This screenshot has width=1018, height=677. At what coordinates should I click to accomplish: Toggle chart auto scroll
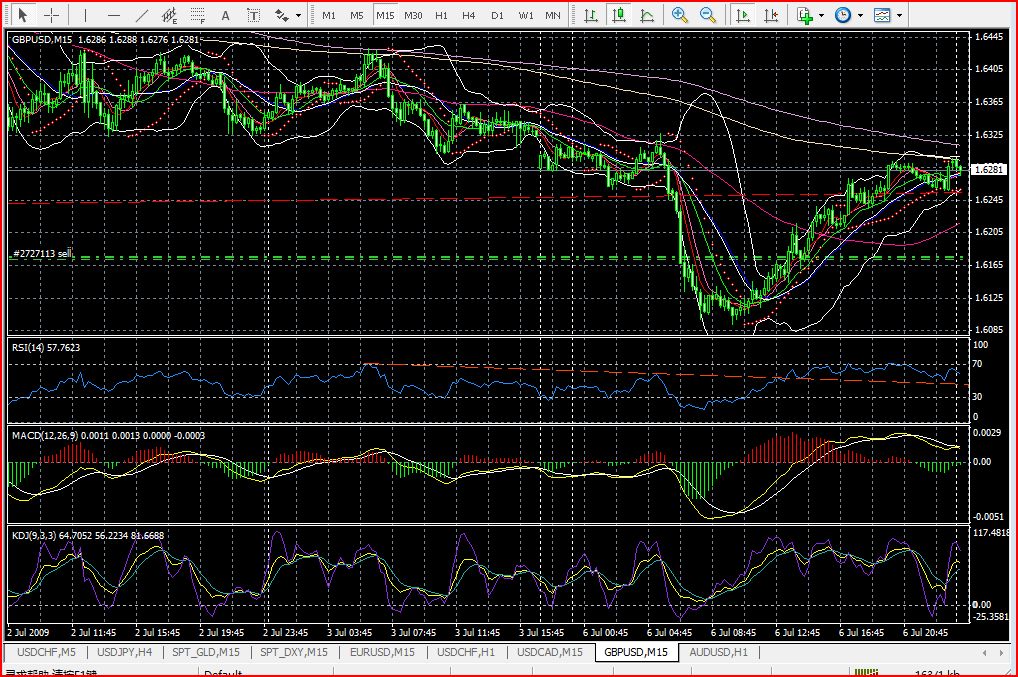[x=742, y=15]
